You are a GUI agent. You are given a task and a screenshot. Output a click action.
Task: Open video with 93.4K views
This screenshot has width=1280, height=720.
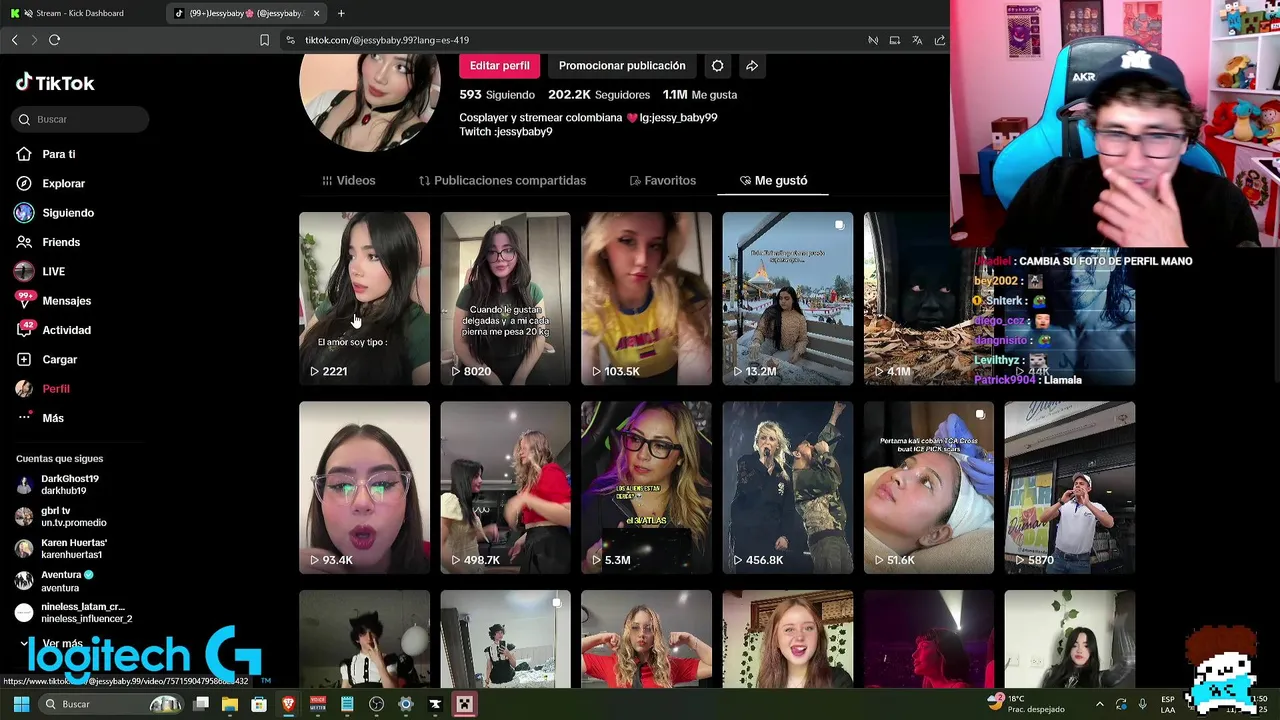click(364, 488)
